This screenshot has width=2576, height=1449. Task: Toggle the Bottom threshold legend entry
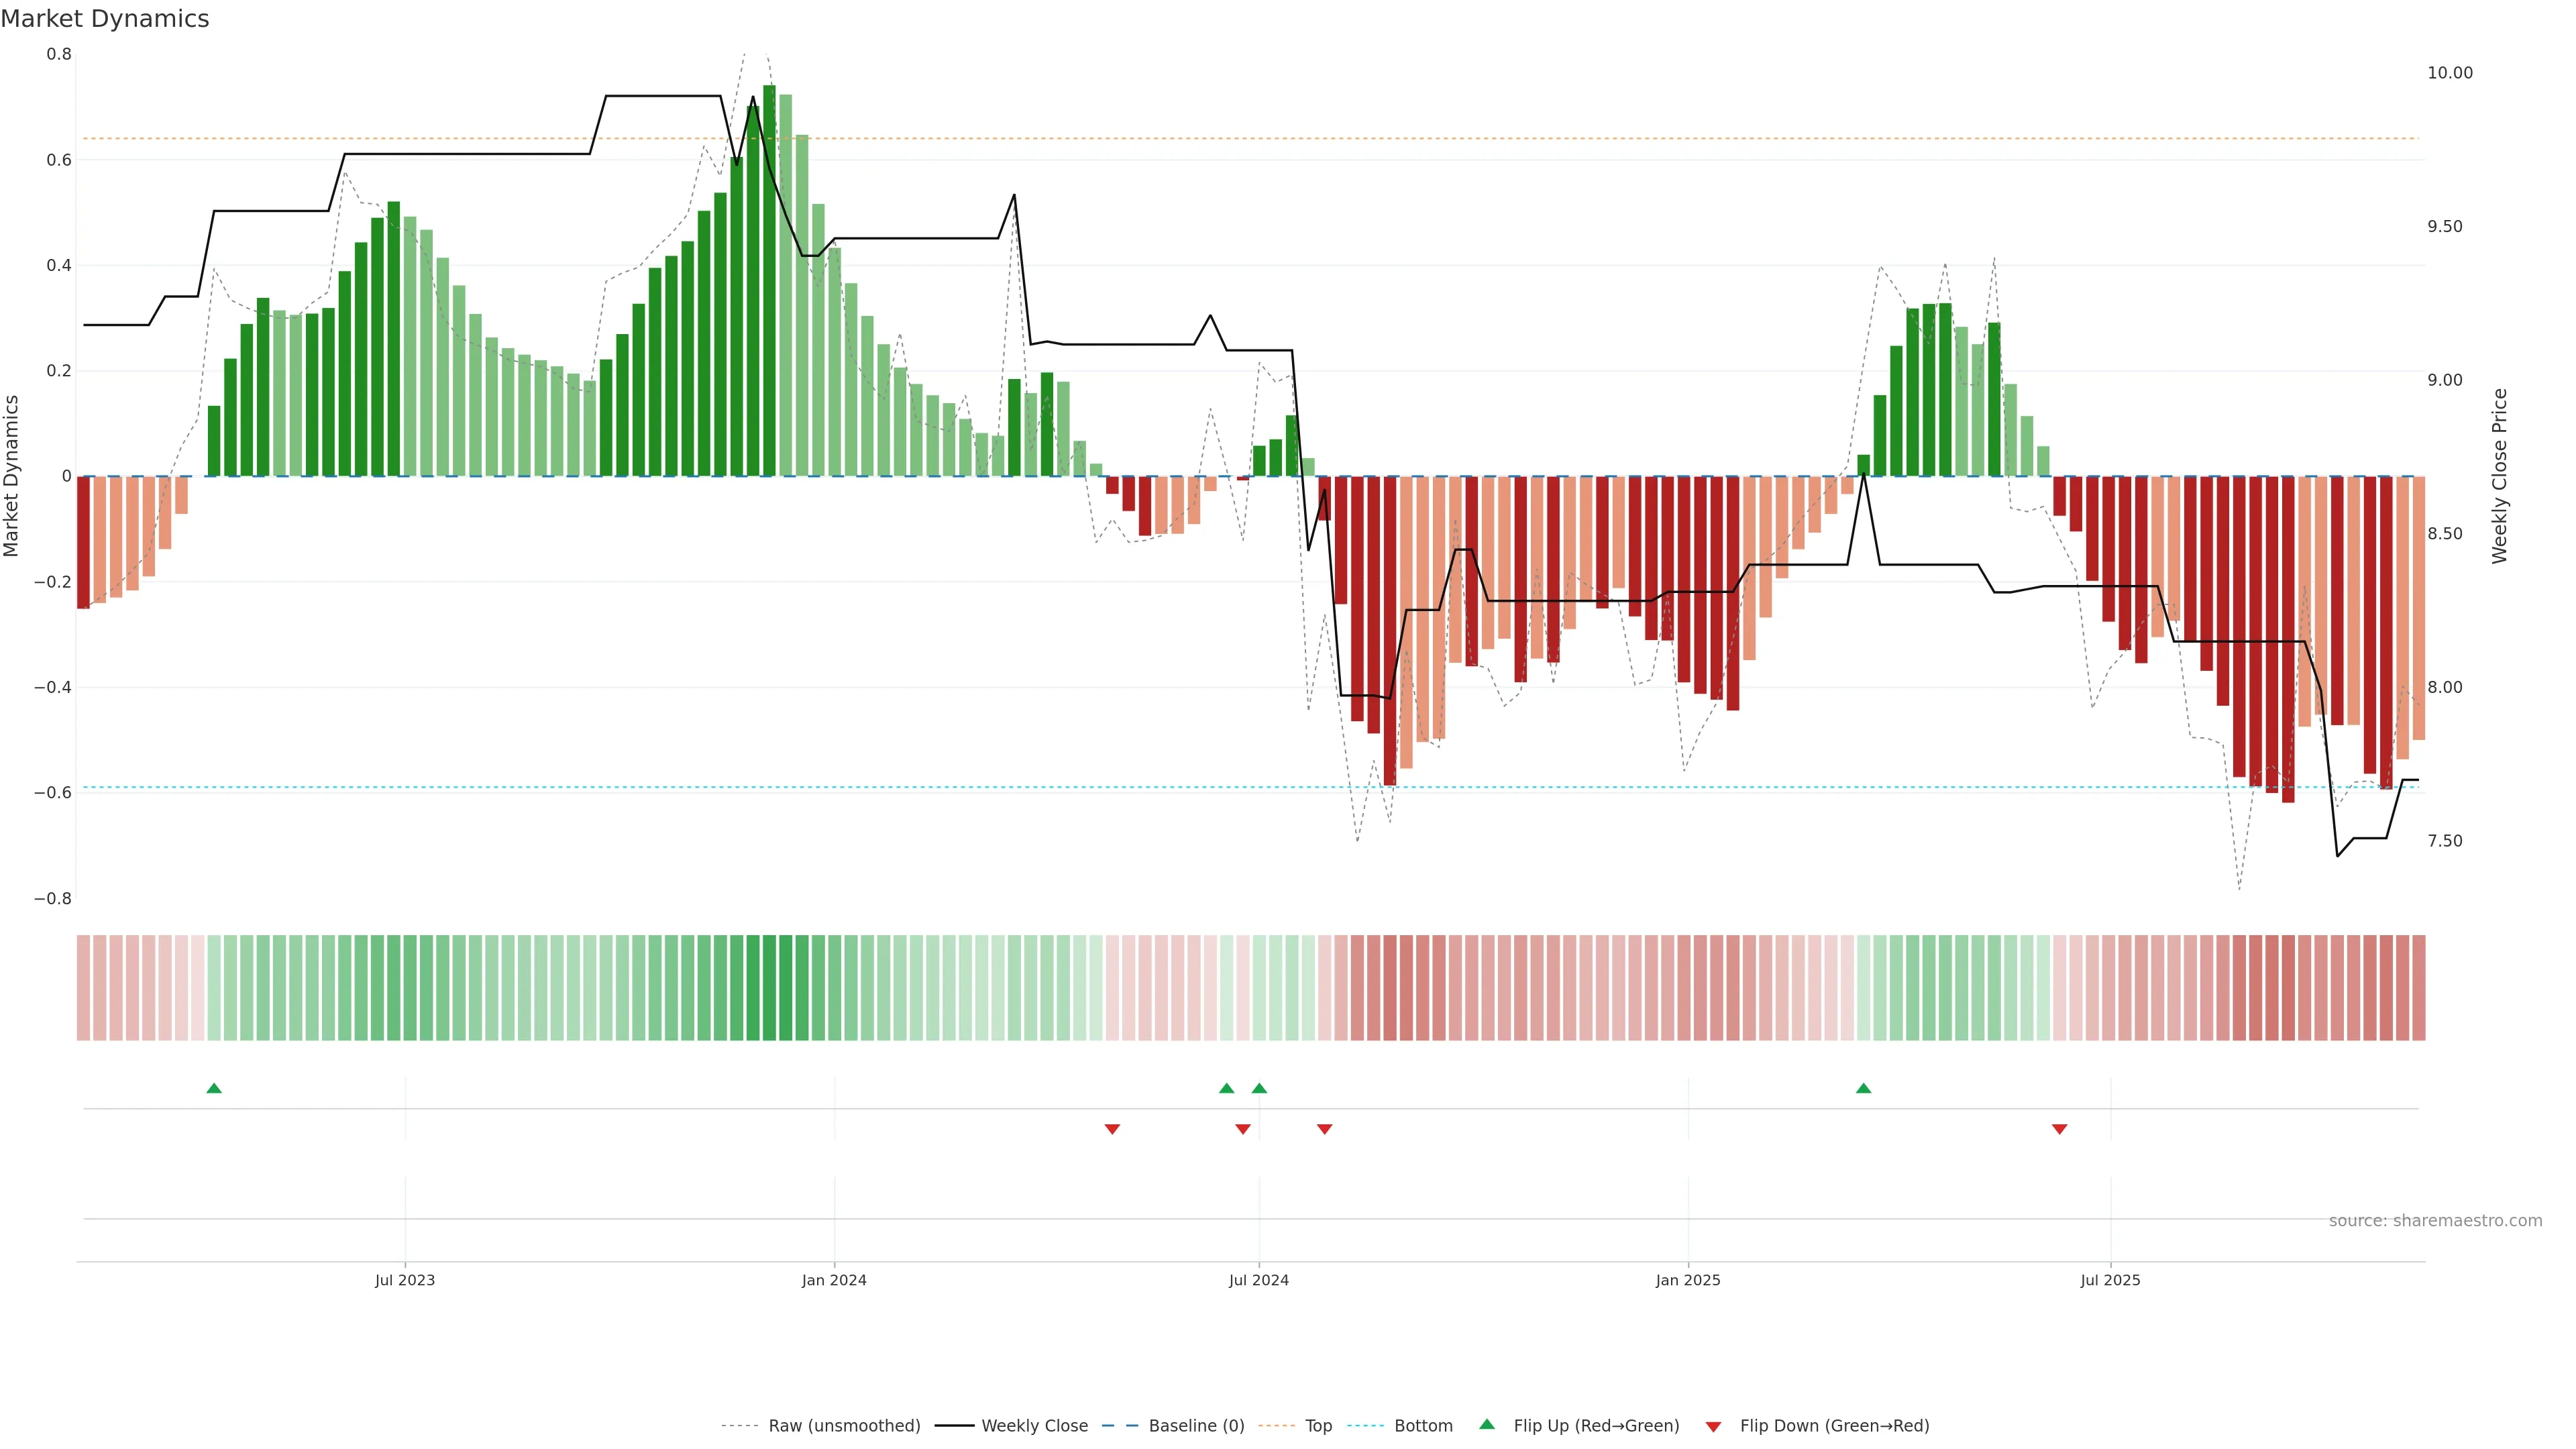pyautogui.click(x=1423, y=1426)
